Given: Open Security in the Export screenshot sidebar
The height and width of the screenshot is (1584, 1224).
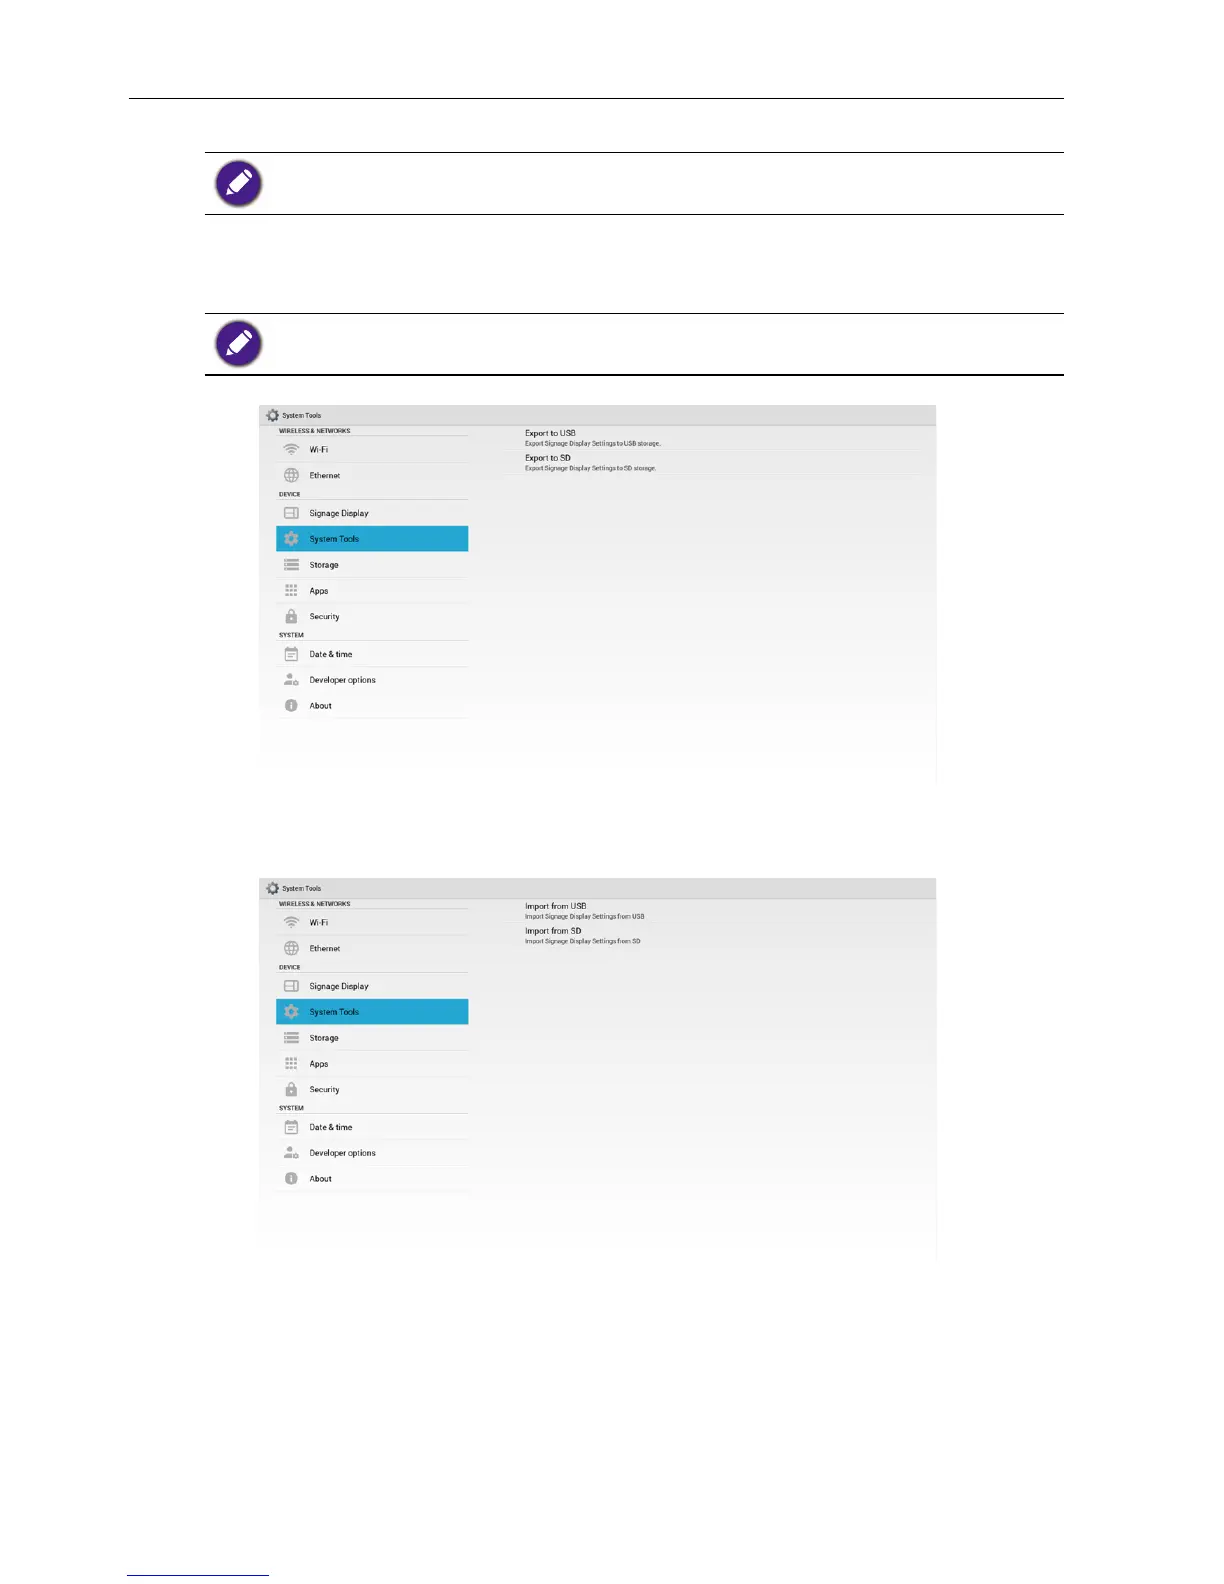Looking at the screenshot, I should pos(324,617).
